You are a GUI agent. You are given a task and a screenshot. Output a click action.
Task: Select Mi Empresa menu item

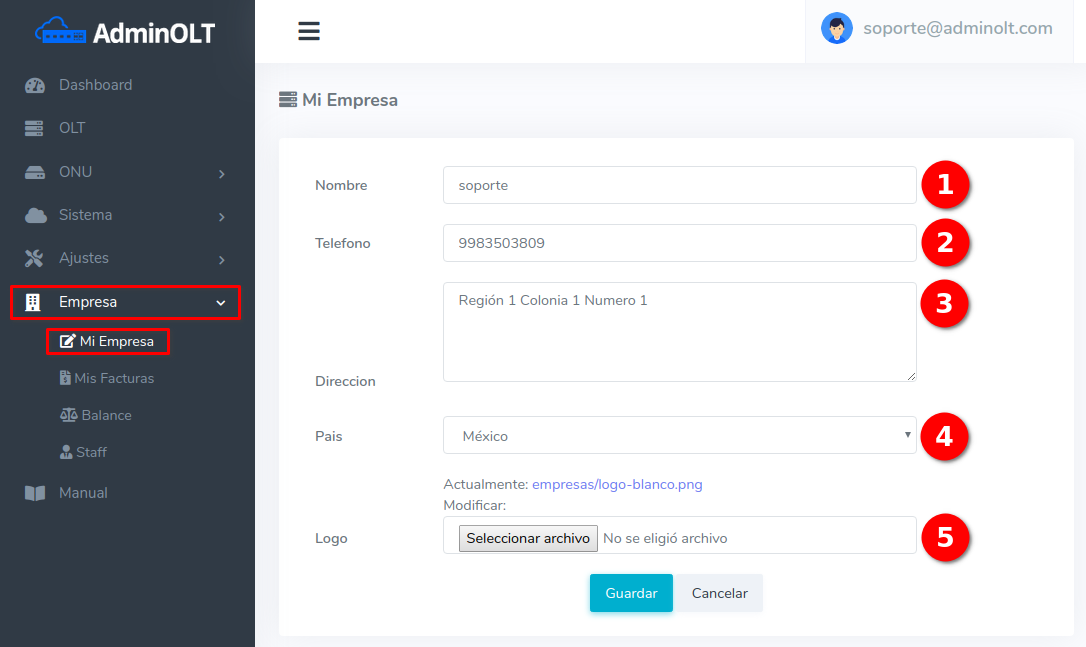108,342
